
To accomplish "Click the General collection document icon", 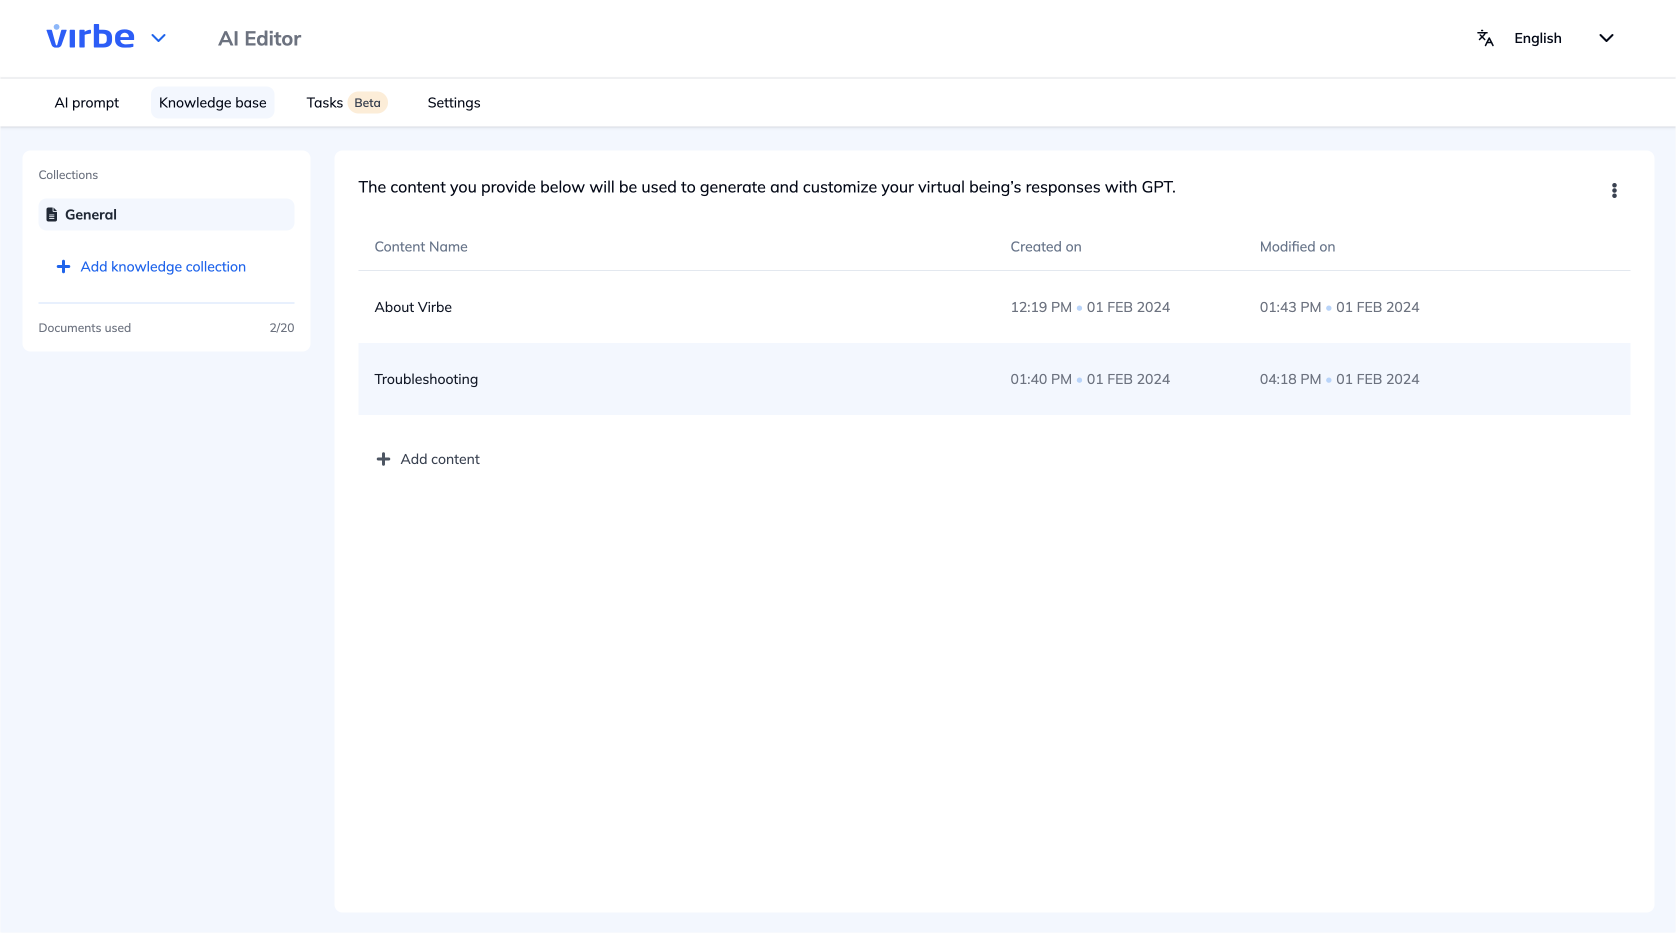I will click(52, 215).
